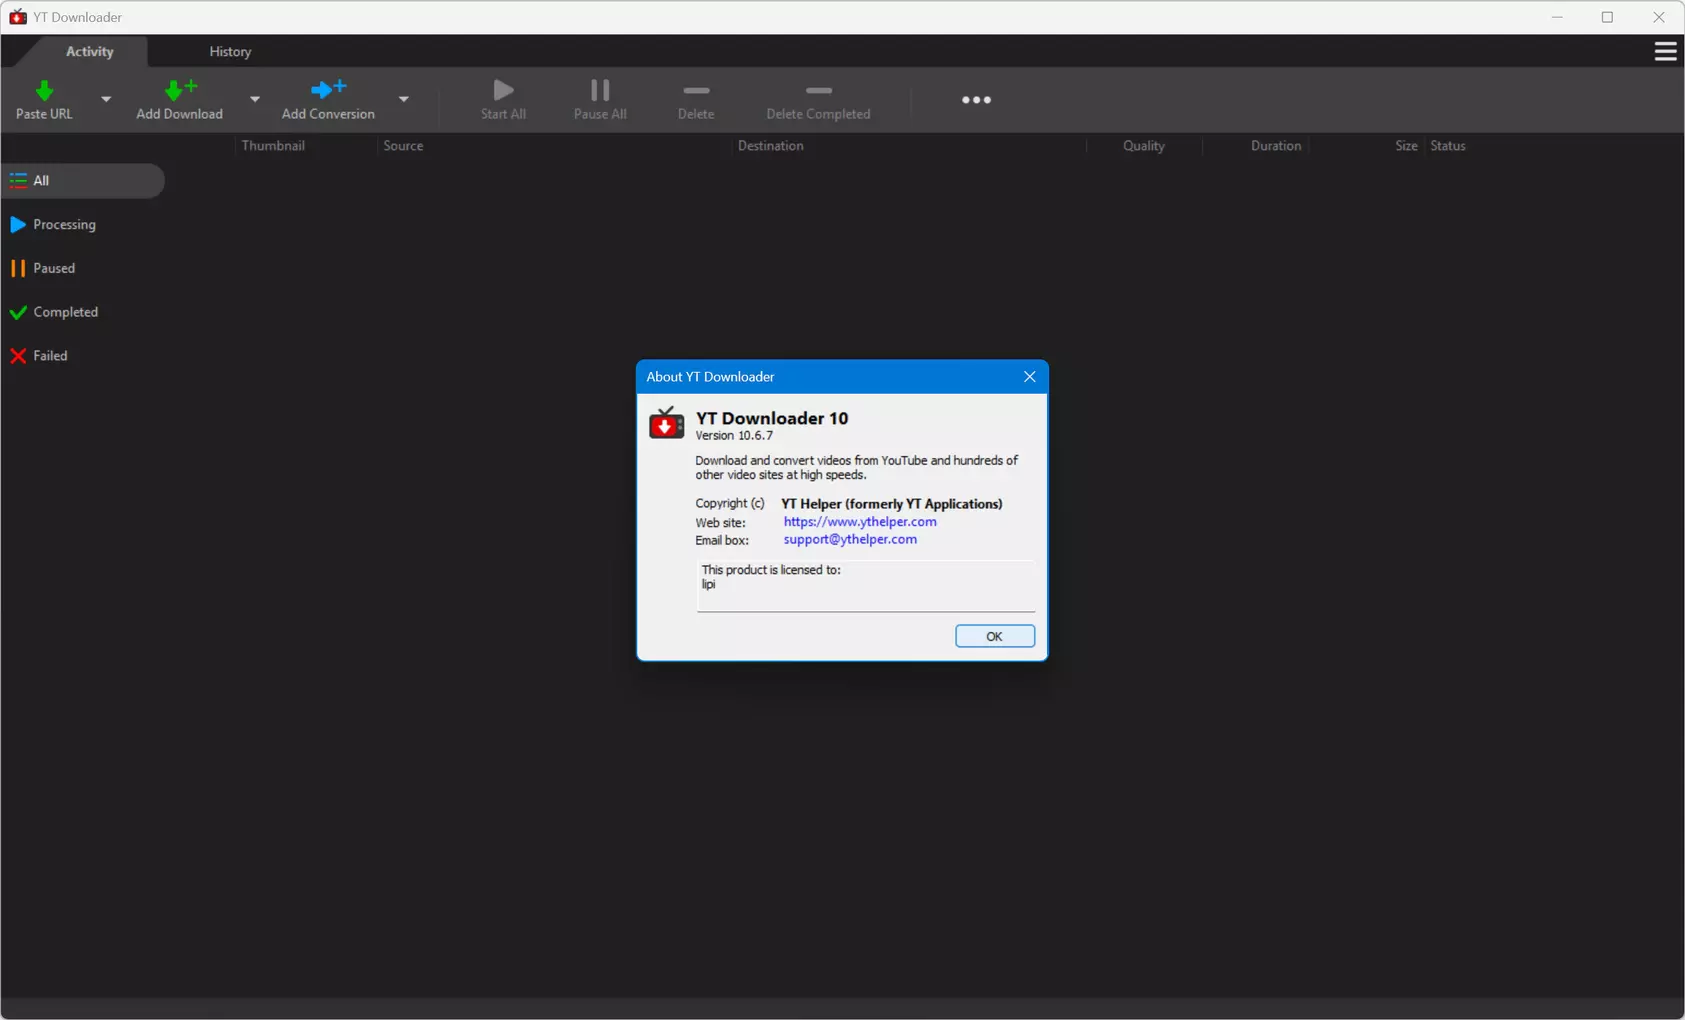The image size is (1685, 1020).
Task: Maximize the YT Downloader window
Action: click(1607, 17)
